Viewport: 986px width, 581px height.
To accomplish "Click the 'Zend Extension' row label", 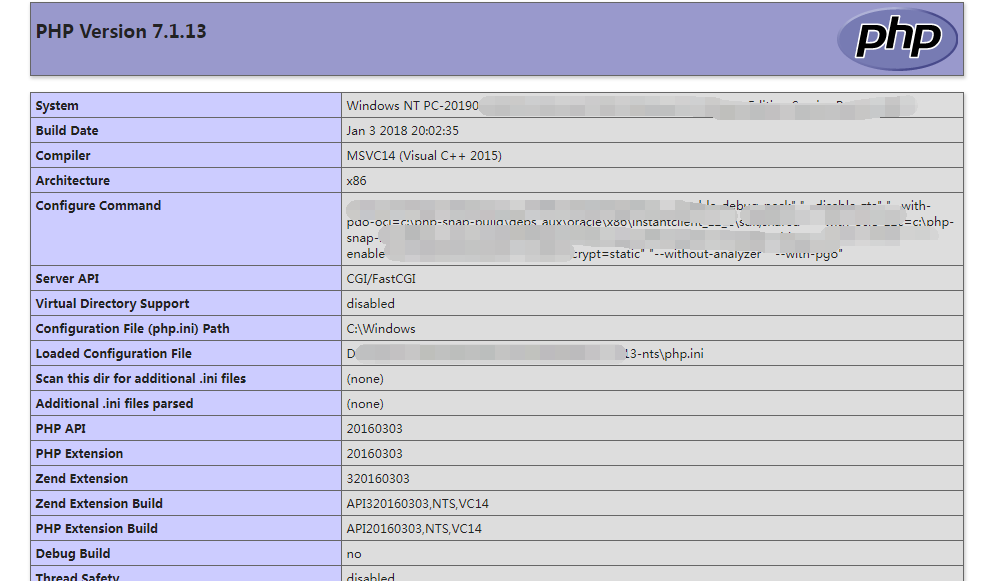I will [82, 479].
